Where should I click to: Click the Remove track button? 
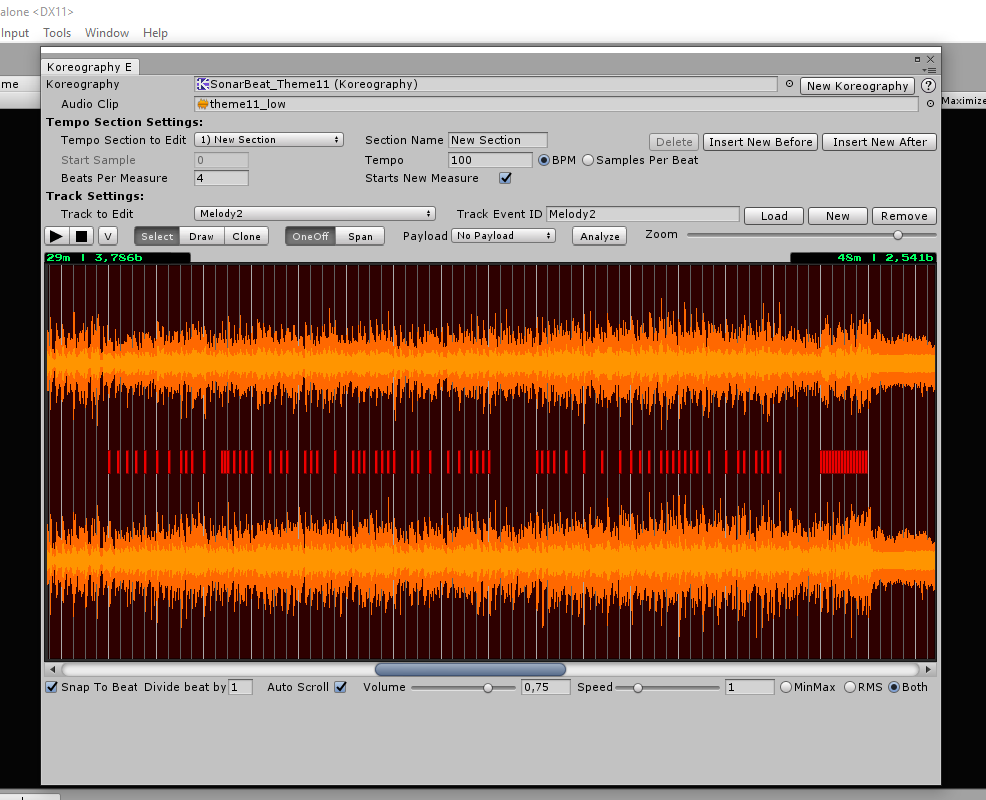click(904, 216)
